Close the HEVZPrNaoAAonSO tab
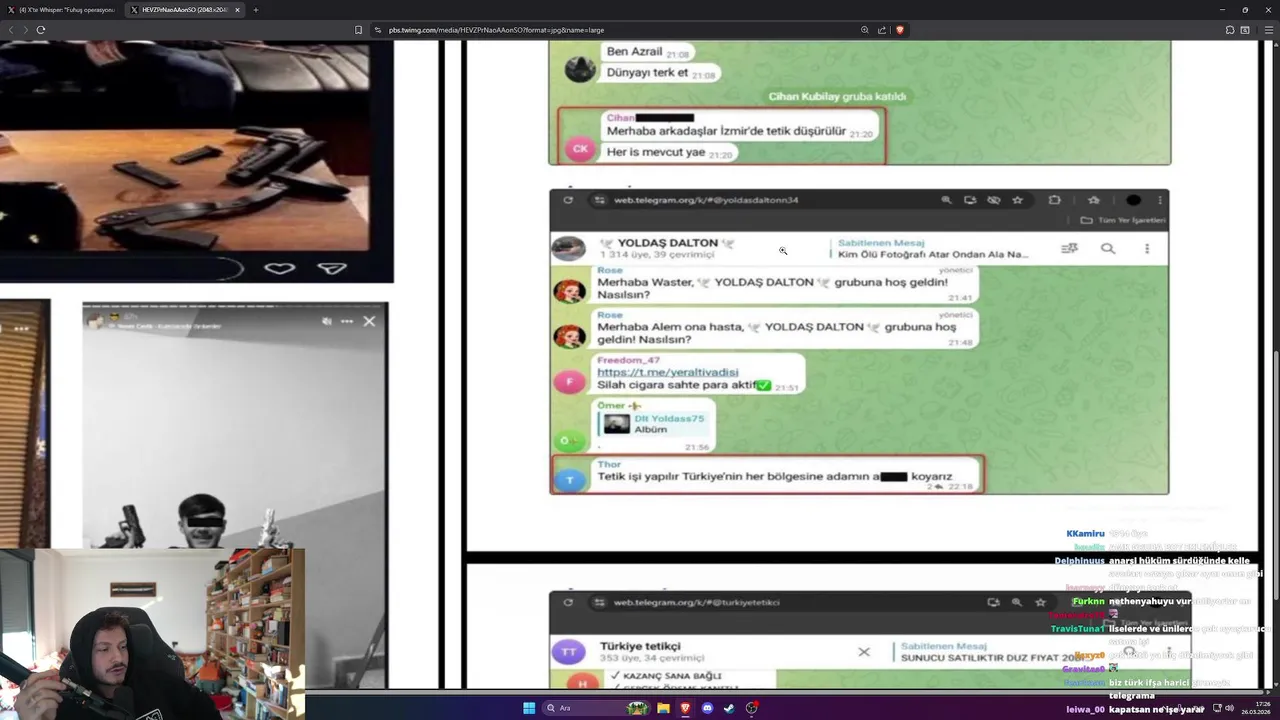 237,10
